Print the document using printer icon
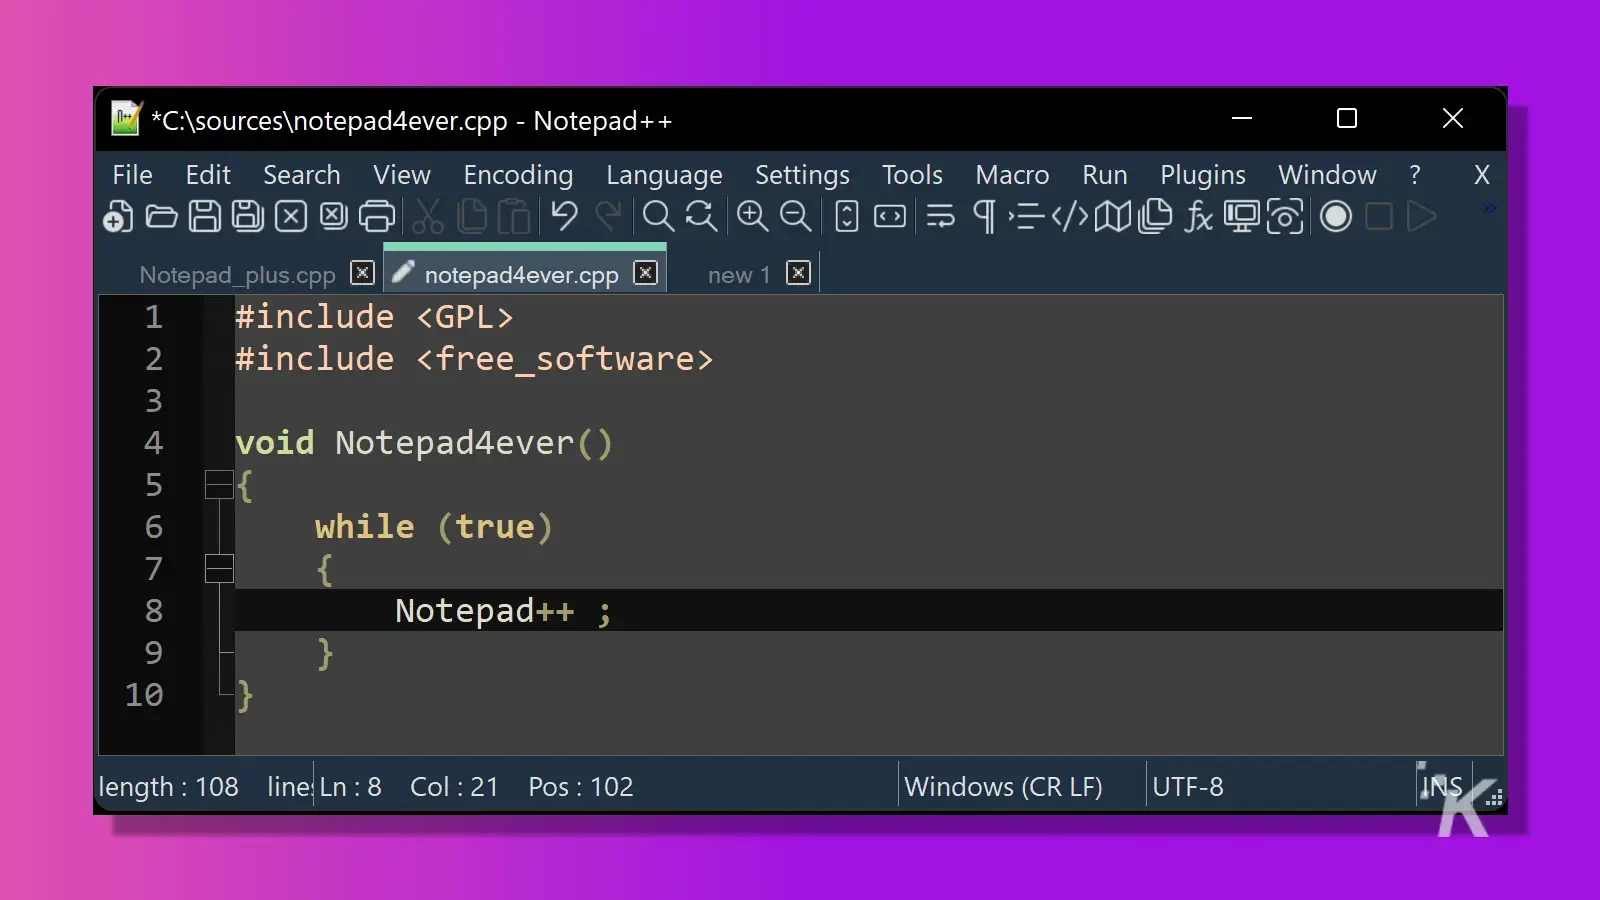Image resolution: width=1600 pixels, height=900 pixels. 377,216
